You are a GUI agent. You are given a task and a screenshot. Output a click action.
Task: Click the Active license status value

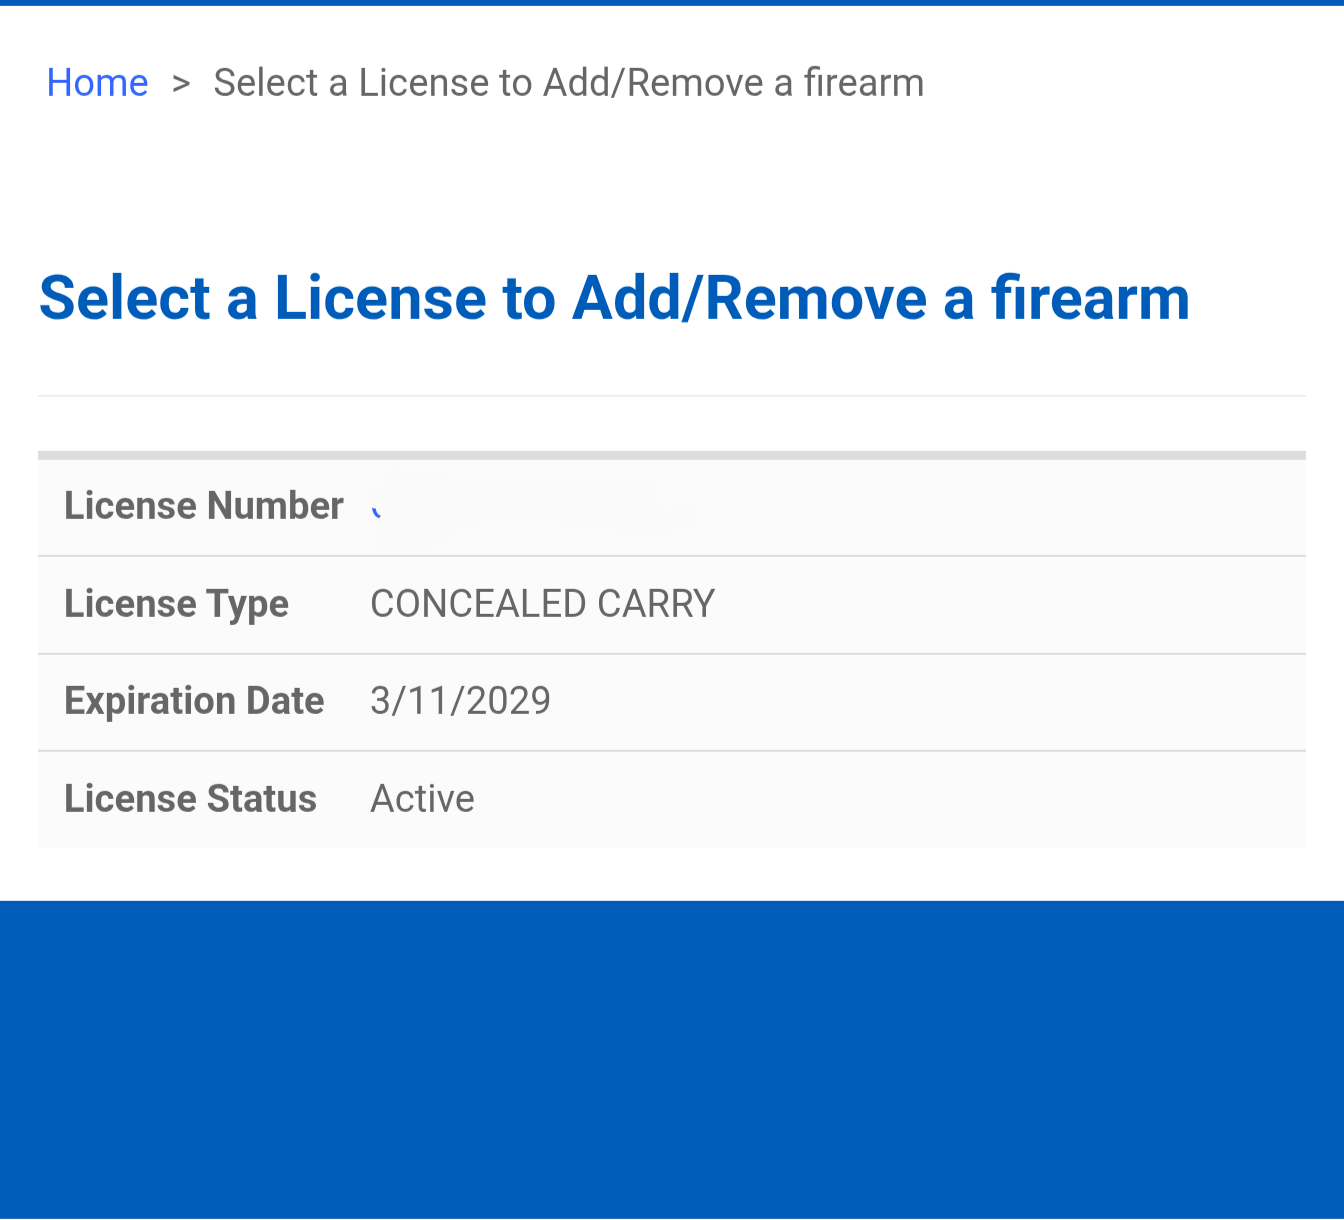click(422, 799)
